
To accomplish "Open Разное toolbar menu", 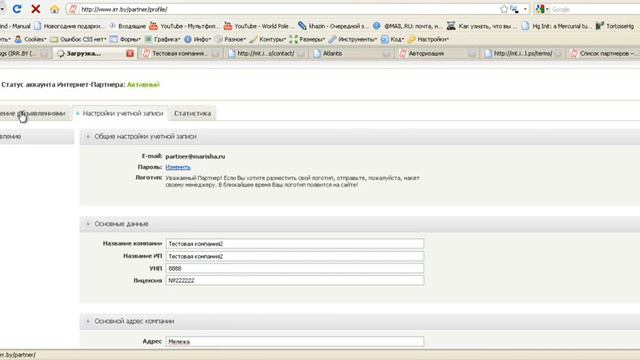I will click(231, 39).
